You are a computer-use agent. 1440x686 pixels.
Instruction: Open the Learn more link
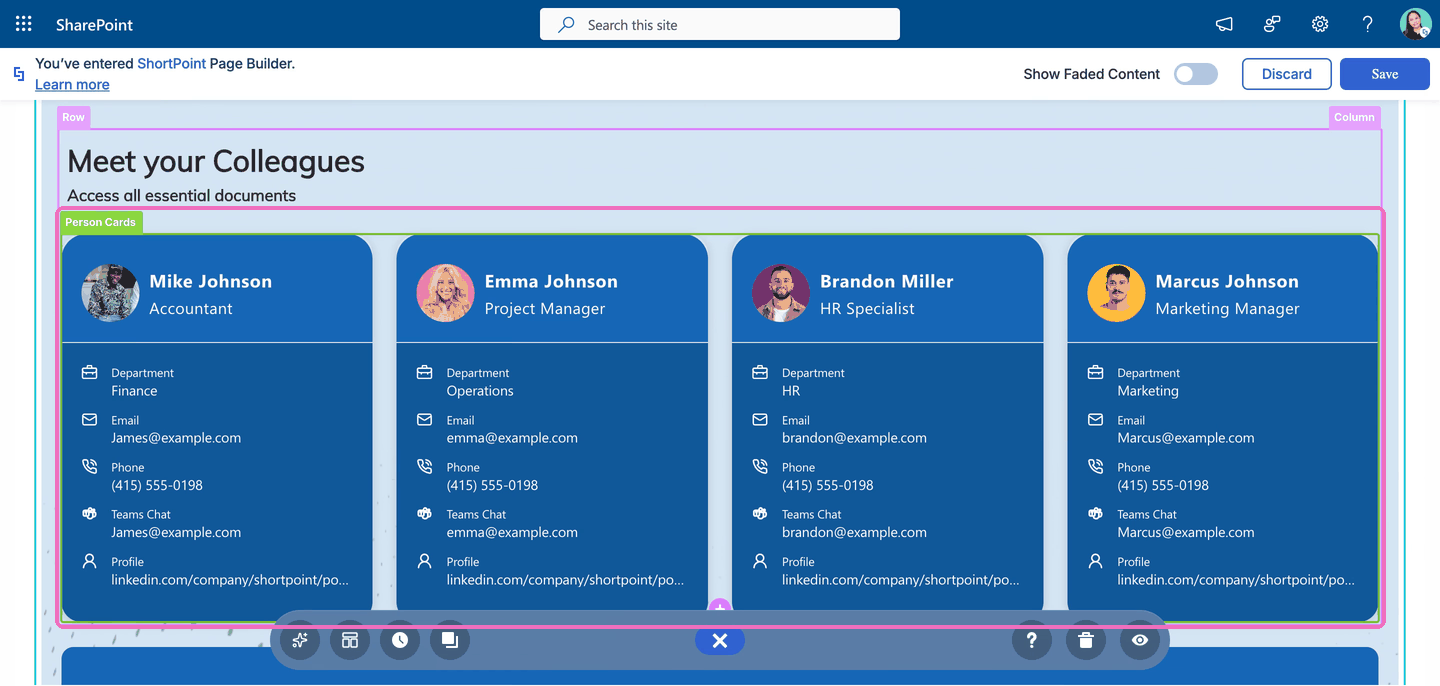click(72, 84)
